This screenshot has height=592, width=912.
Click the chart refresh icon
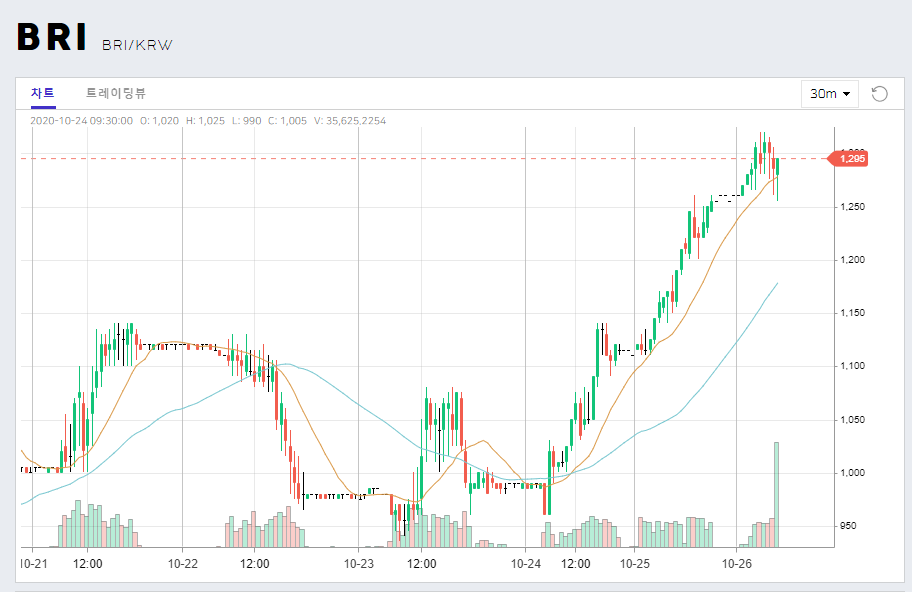click(x=879, y=94)
